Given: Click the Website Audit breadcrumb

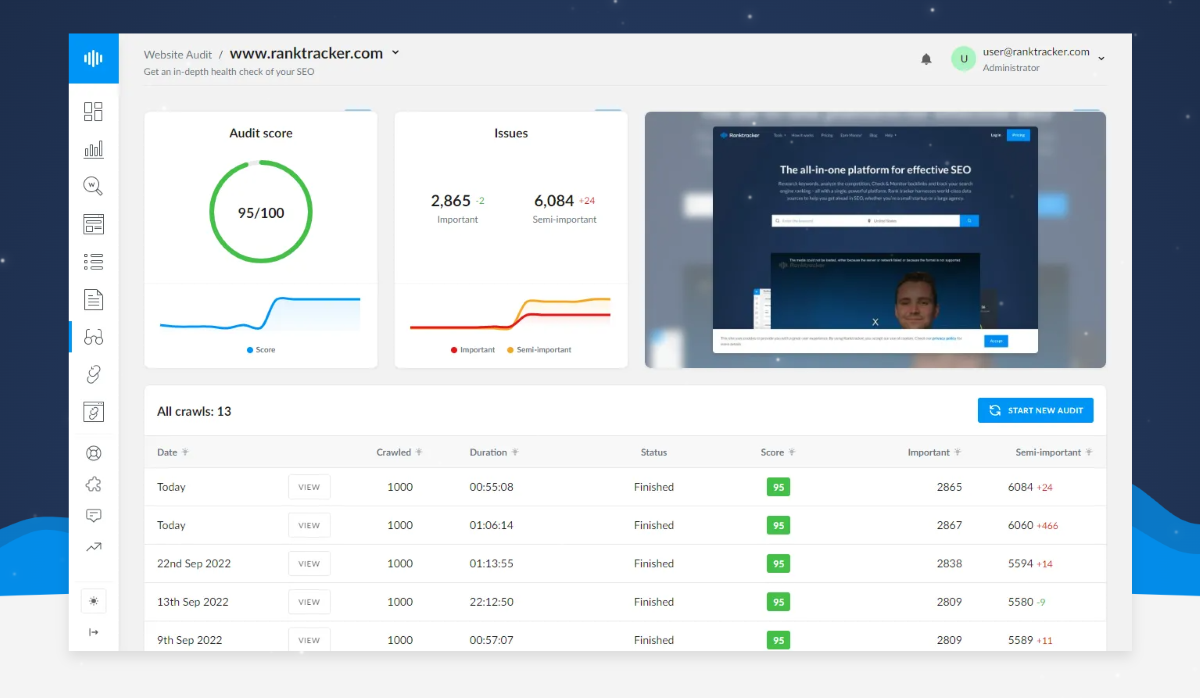Looking at the screenshot, I should [x=177, y=55].
